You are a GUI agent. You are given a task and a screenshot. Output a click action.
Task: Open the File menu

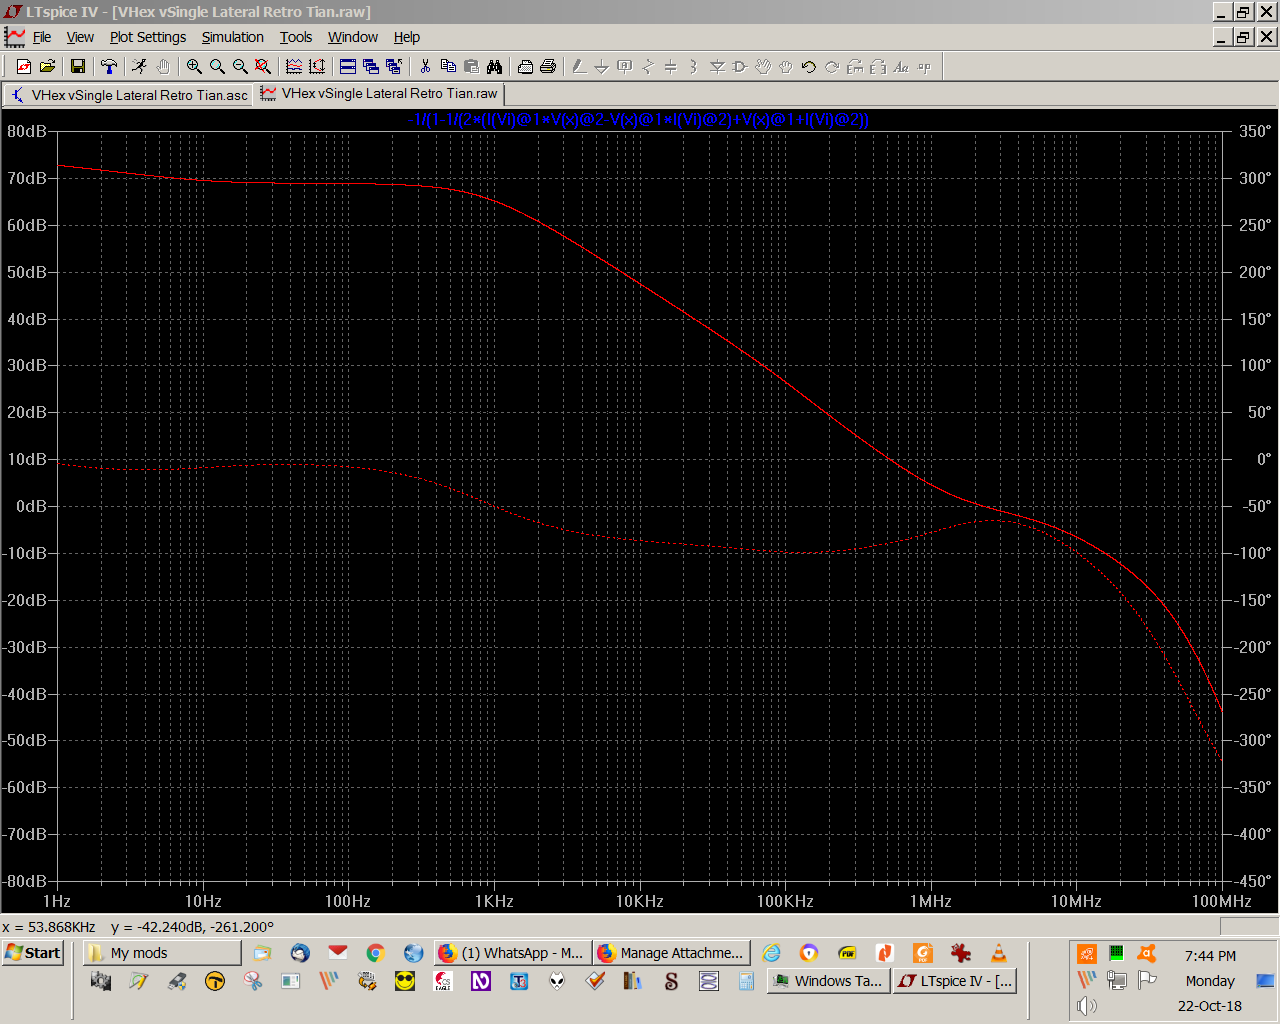tap(42, 37)
